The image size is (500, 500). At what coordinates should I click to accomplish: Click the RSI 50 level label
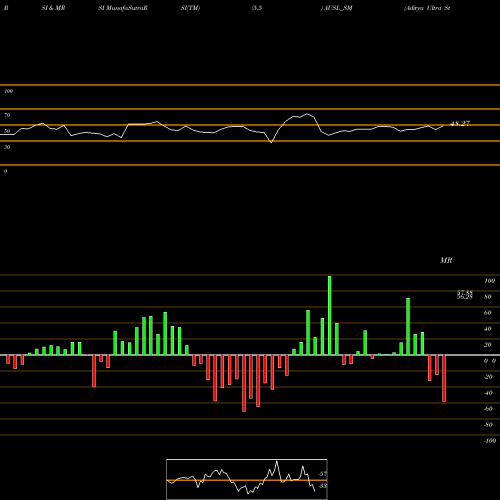[x=7, y=131]
